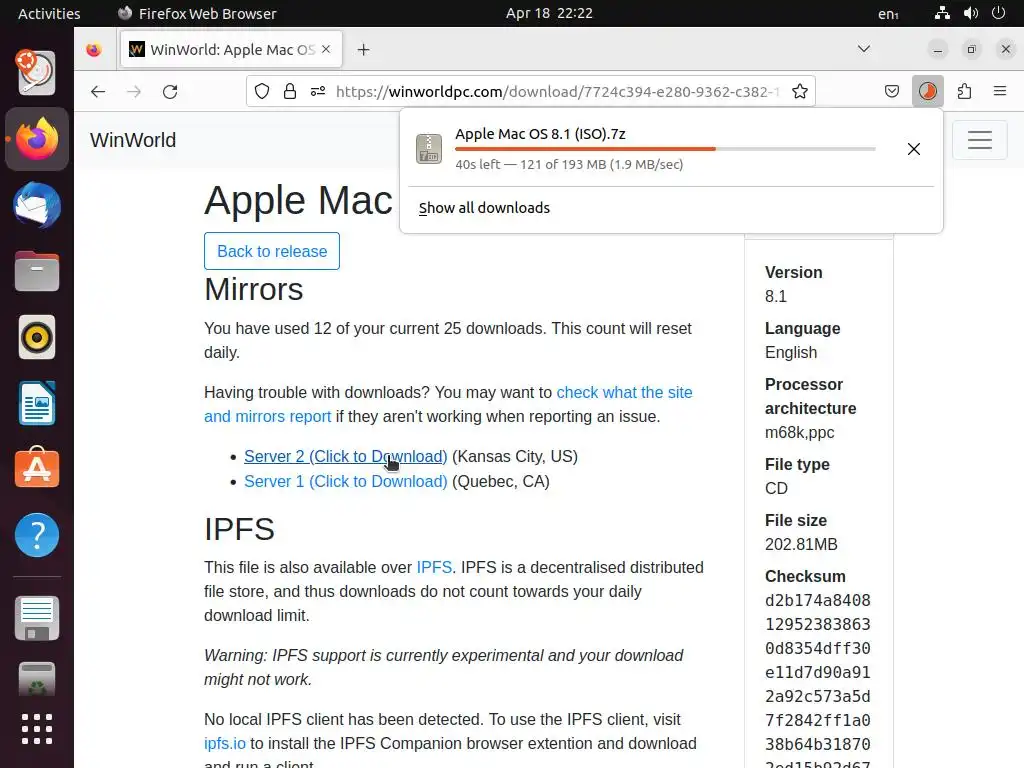Expand the list all tabs chevron

coord(864,49)
